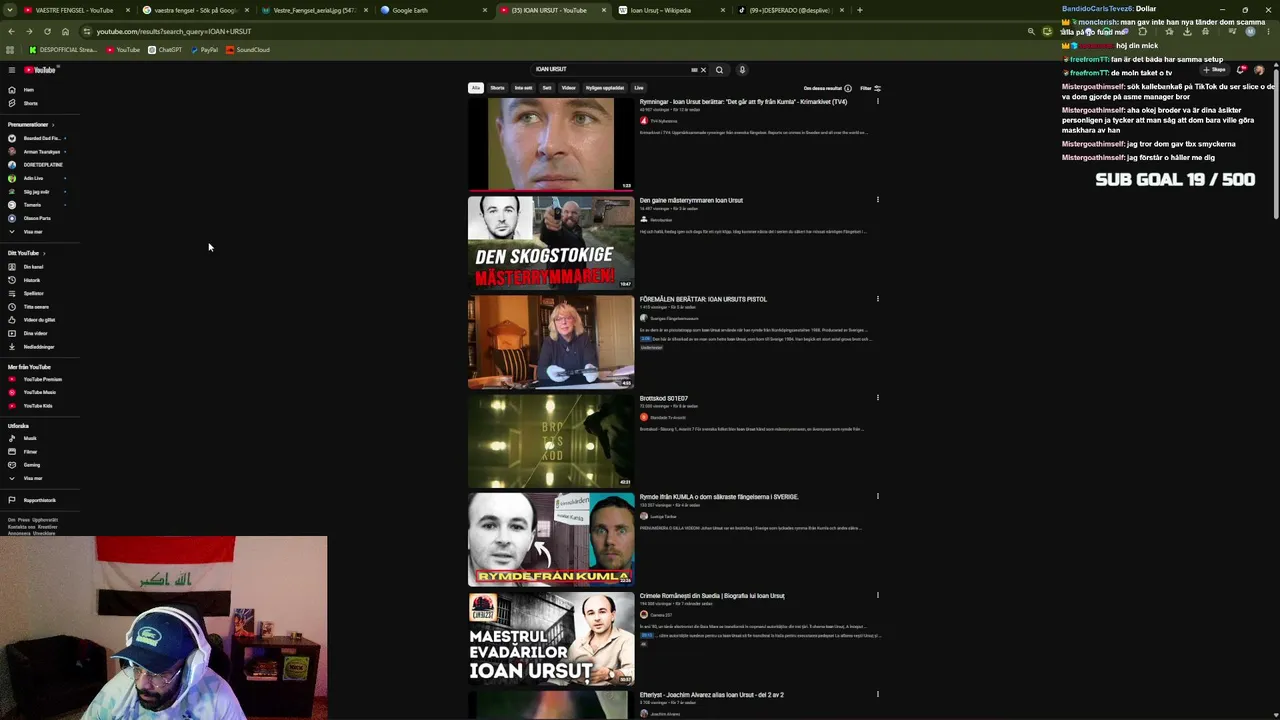Image resolution: width=1280 pixels, height=720 pixels.
Task: Open YouTube notifications bell
Action: [x=1241, y=70]
